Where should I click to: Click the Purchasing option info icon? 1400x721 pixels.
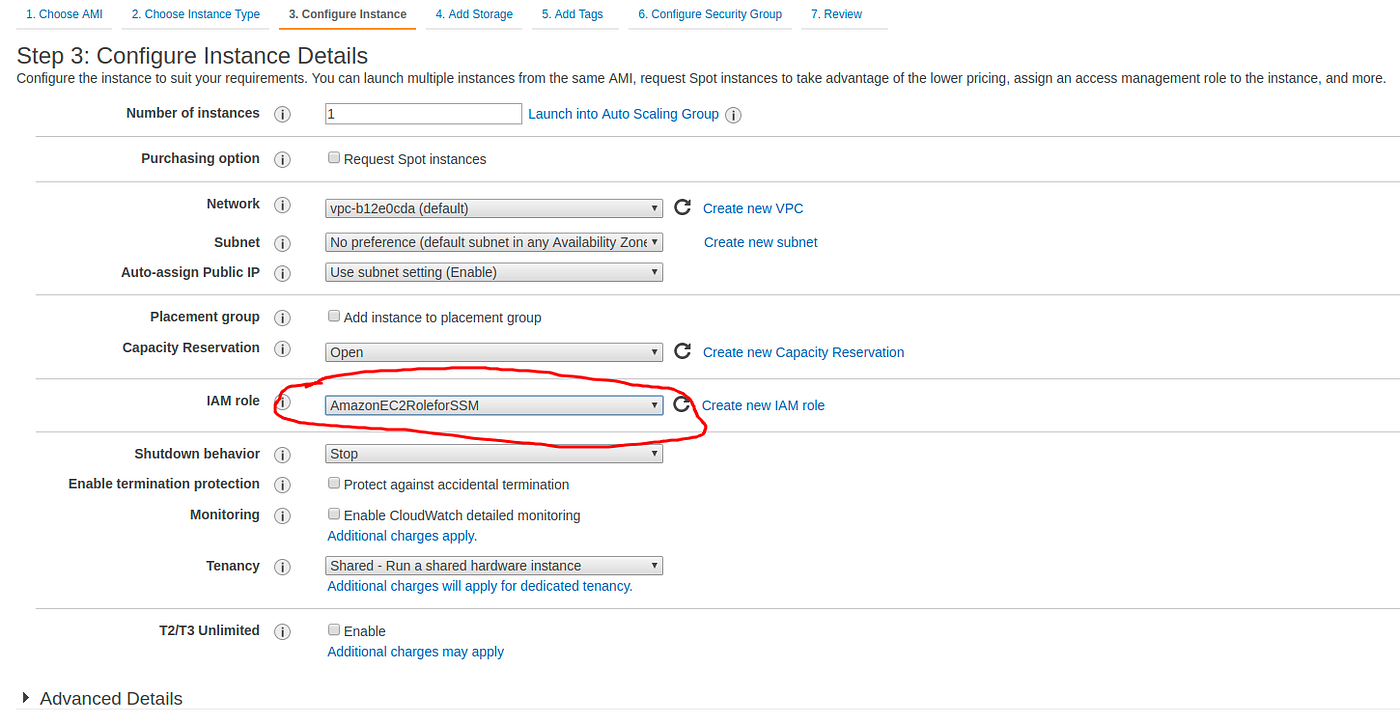pos(282,158)
